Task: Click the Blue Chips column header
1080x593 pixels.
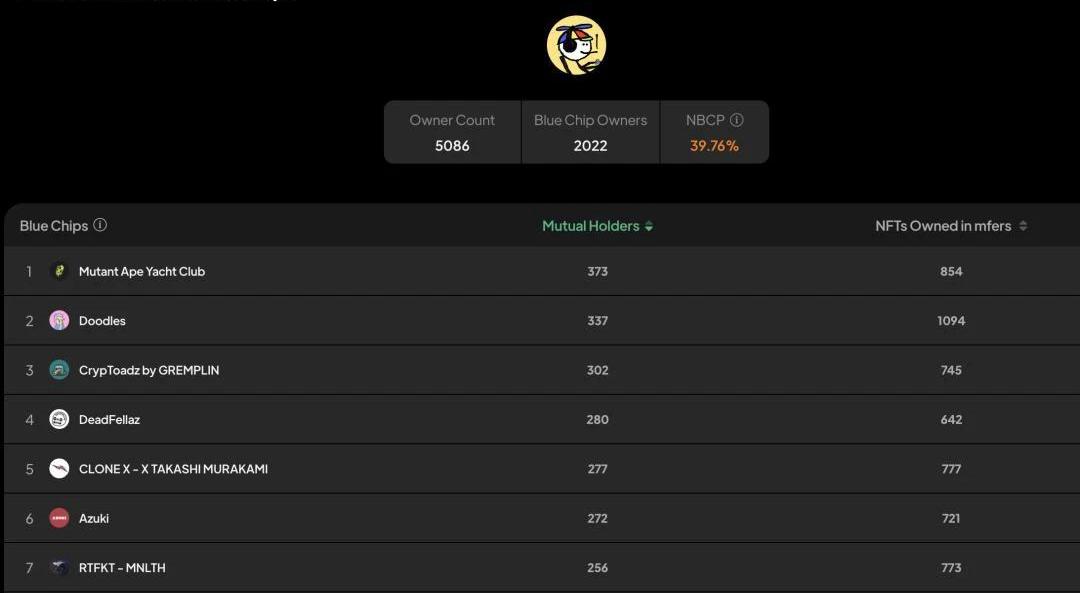Action: 54,226
